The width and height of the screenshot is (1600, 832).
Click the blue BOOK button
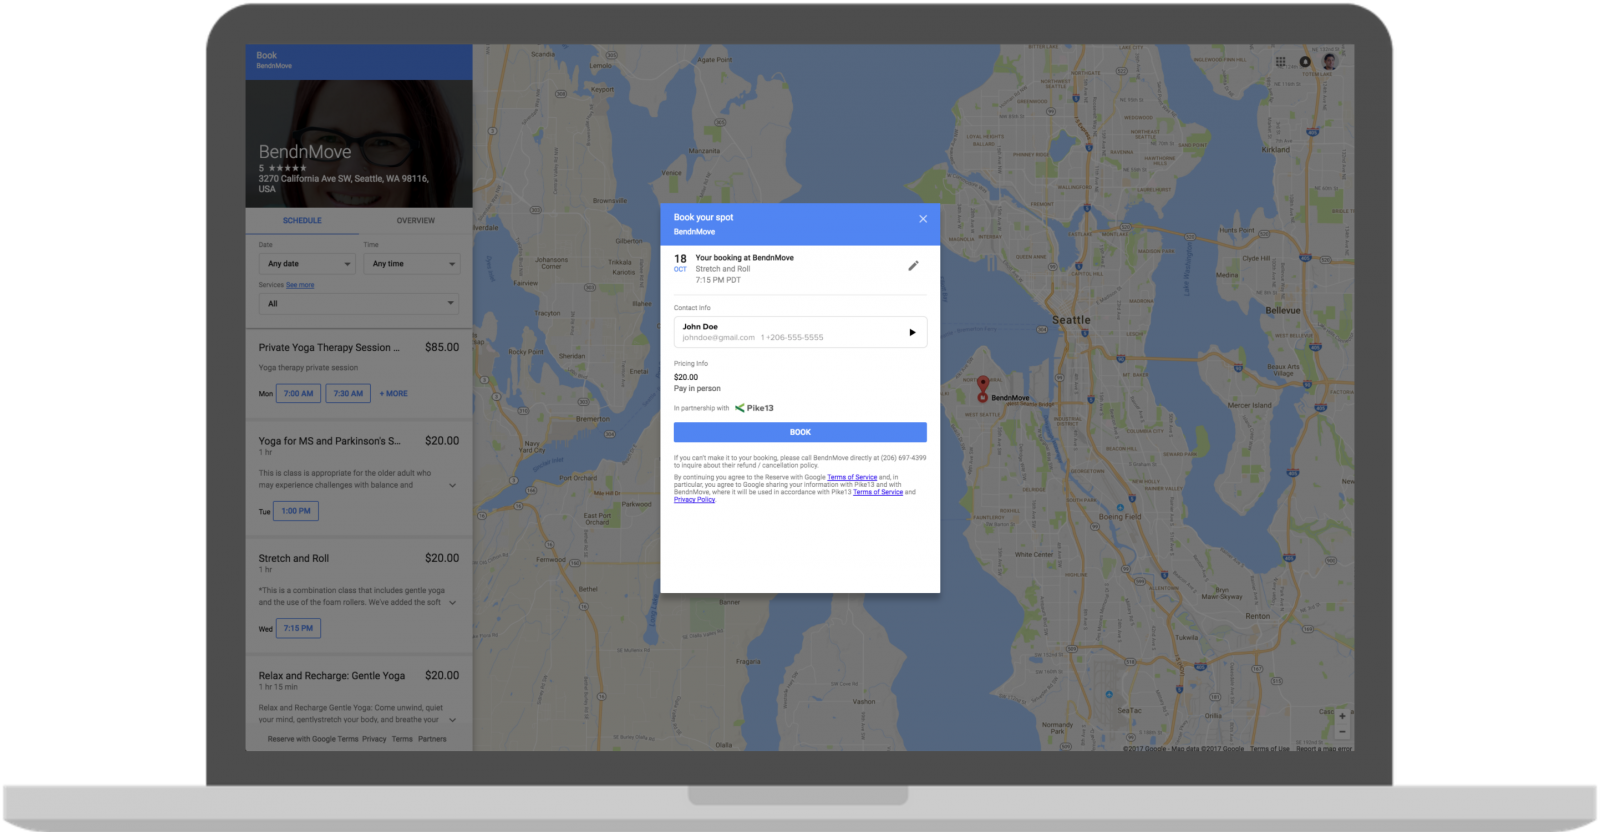pyautogui.click(x=800, y=432)
